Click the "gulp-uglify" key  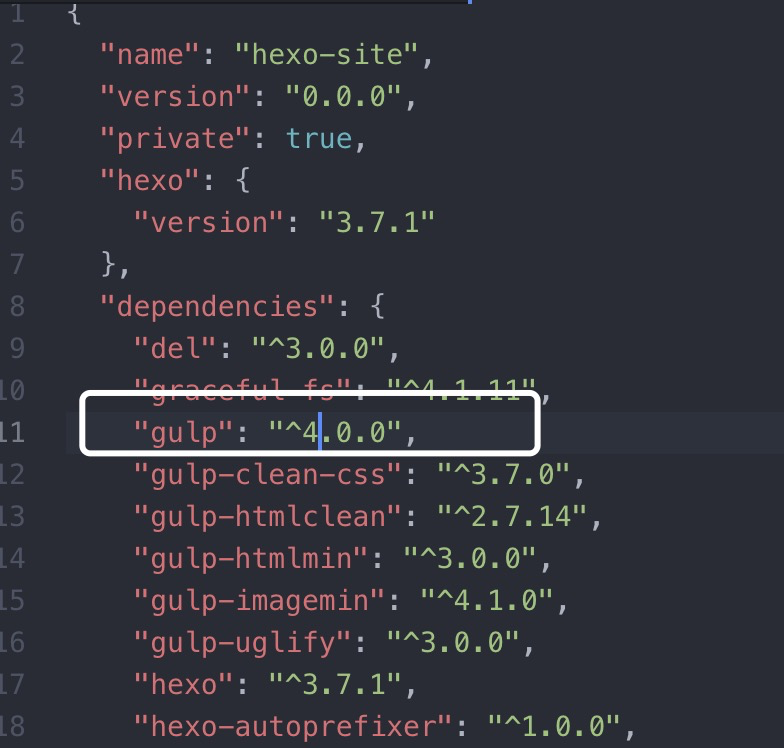coord(242,642)
